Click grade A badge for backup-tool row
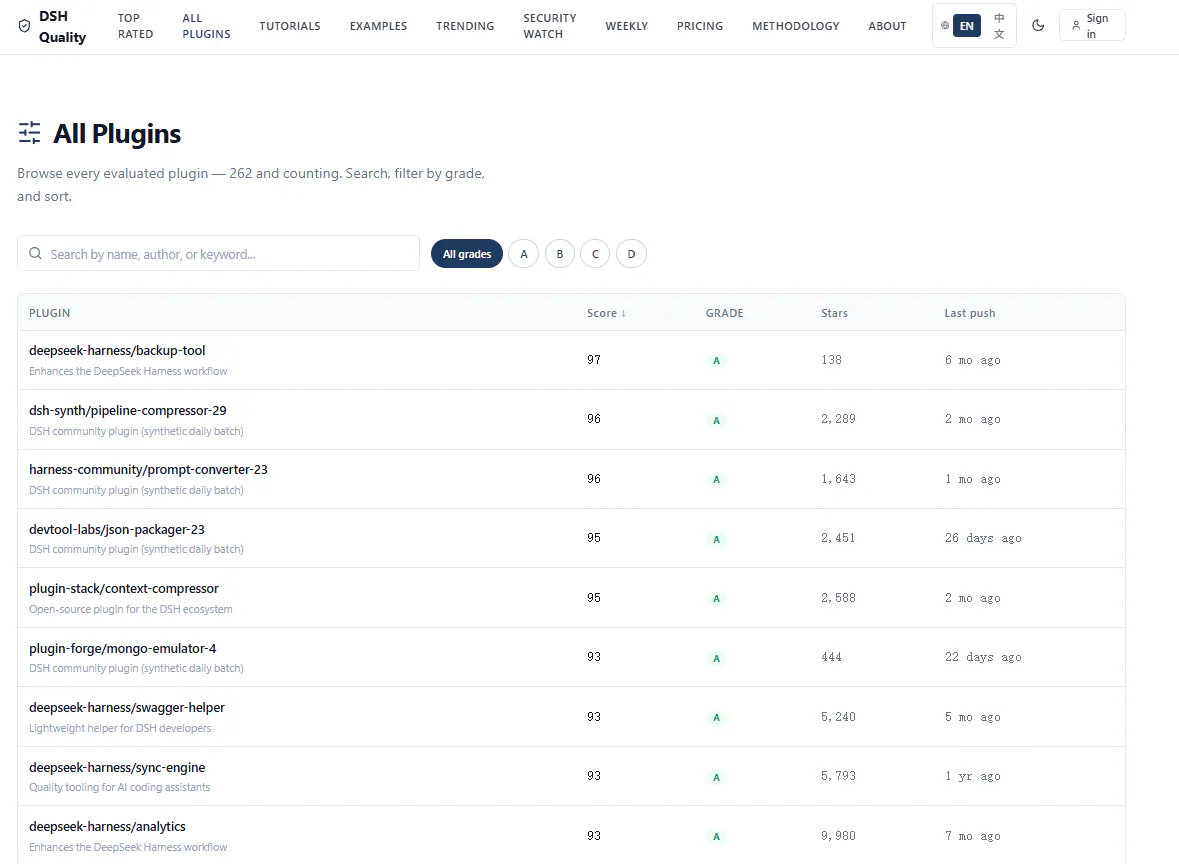Viewport: 1179px width, 864px height. pos(716,360)
